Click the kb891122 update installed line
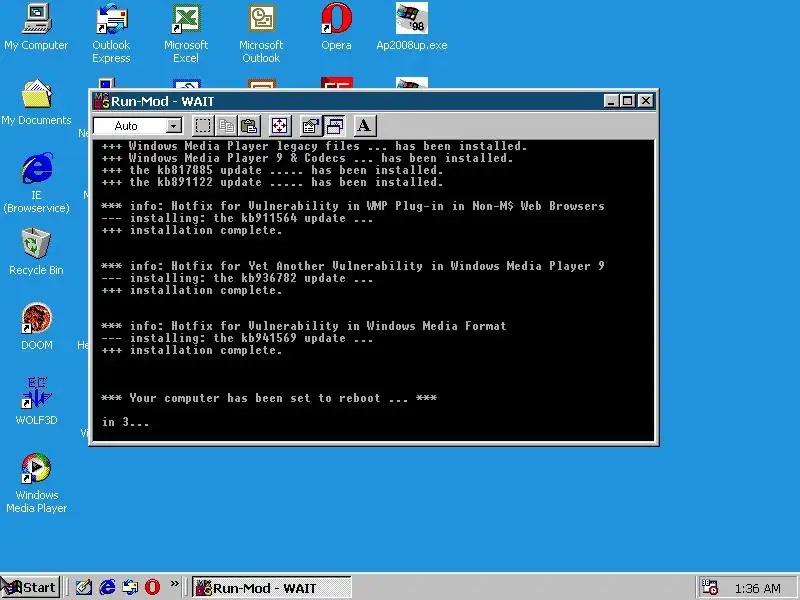 tap(272, 182)
